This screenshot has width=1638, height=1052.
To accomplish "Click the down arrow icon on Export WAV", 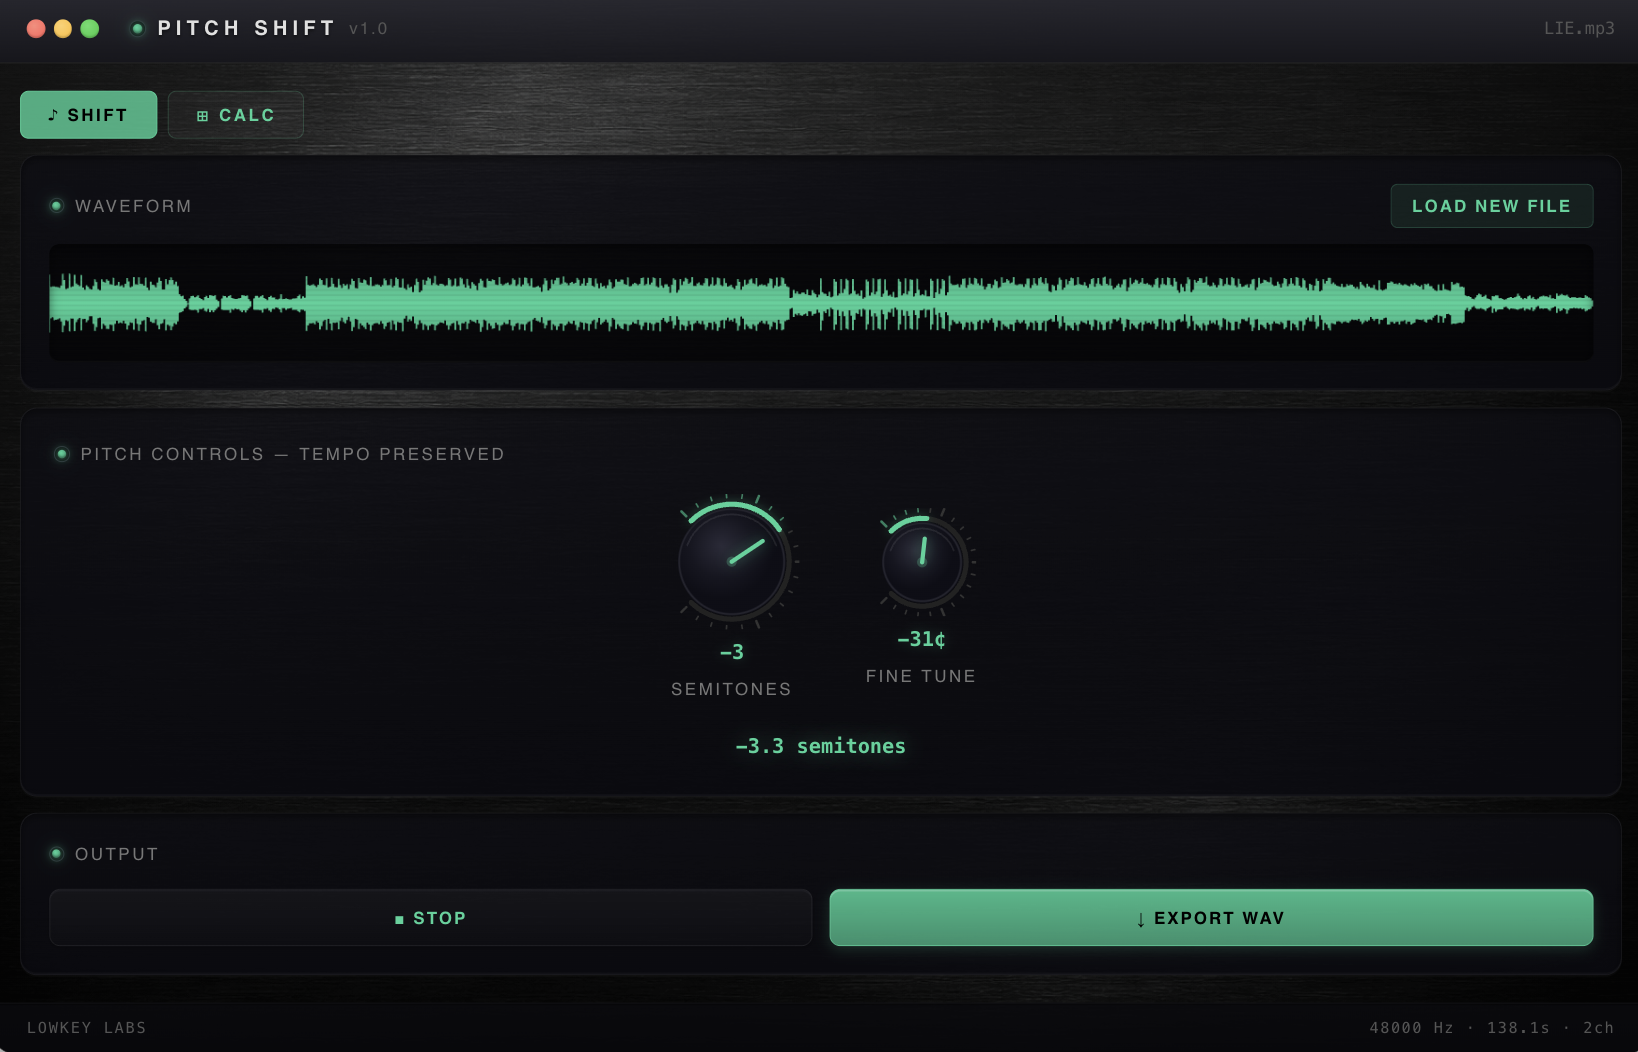I will point(1140,919).
